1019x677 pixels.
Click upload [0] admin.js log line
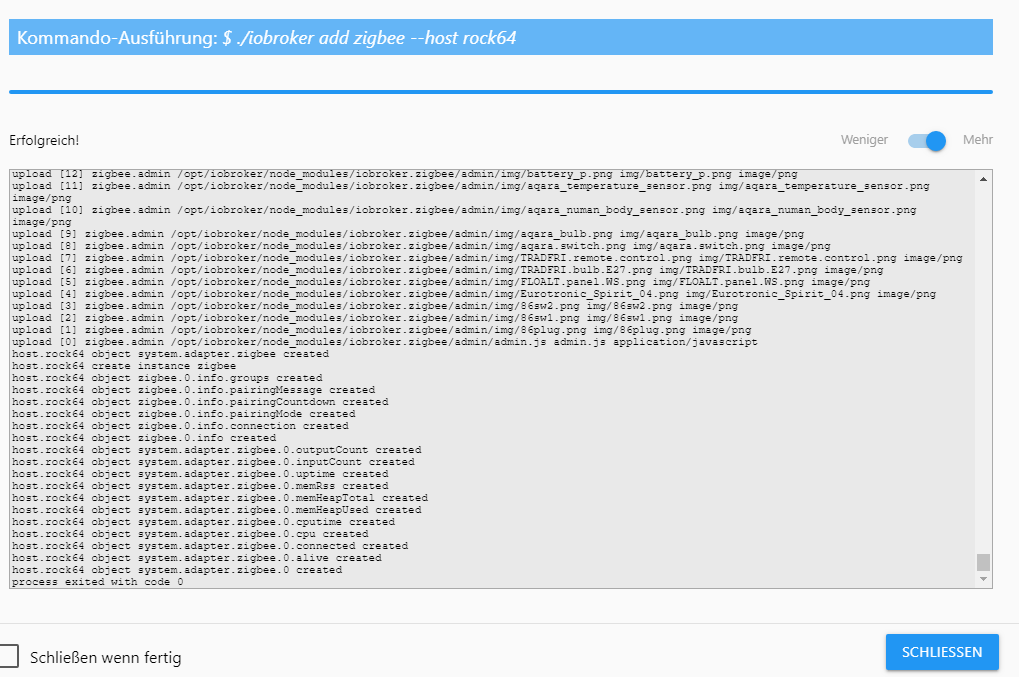point(384,342)
